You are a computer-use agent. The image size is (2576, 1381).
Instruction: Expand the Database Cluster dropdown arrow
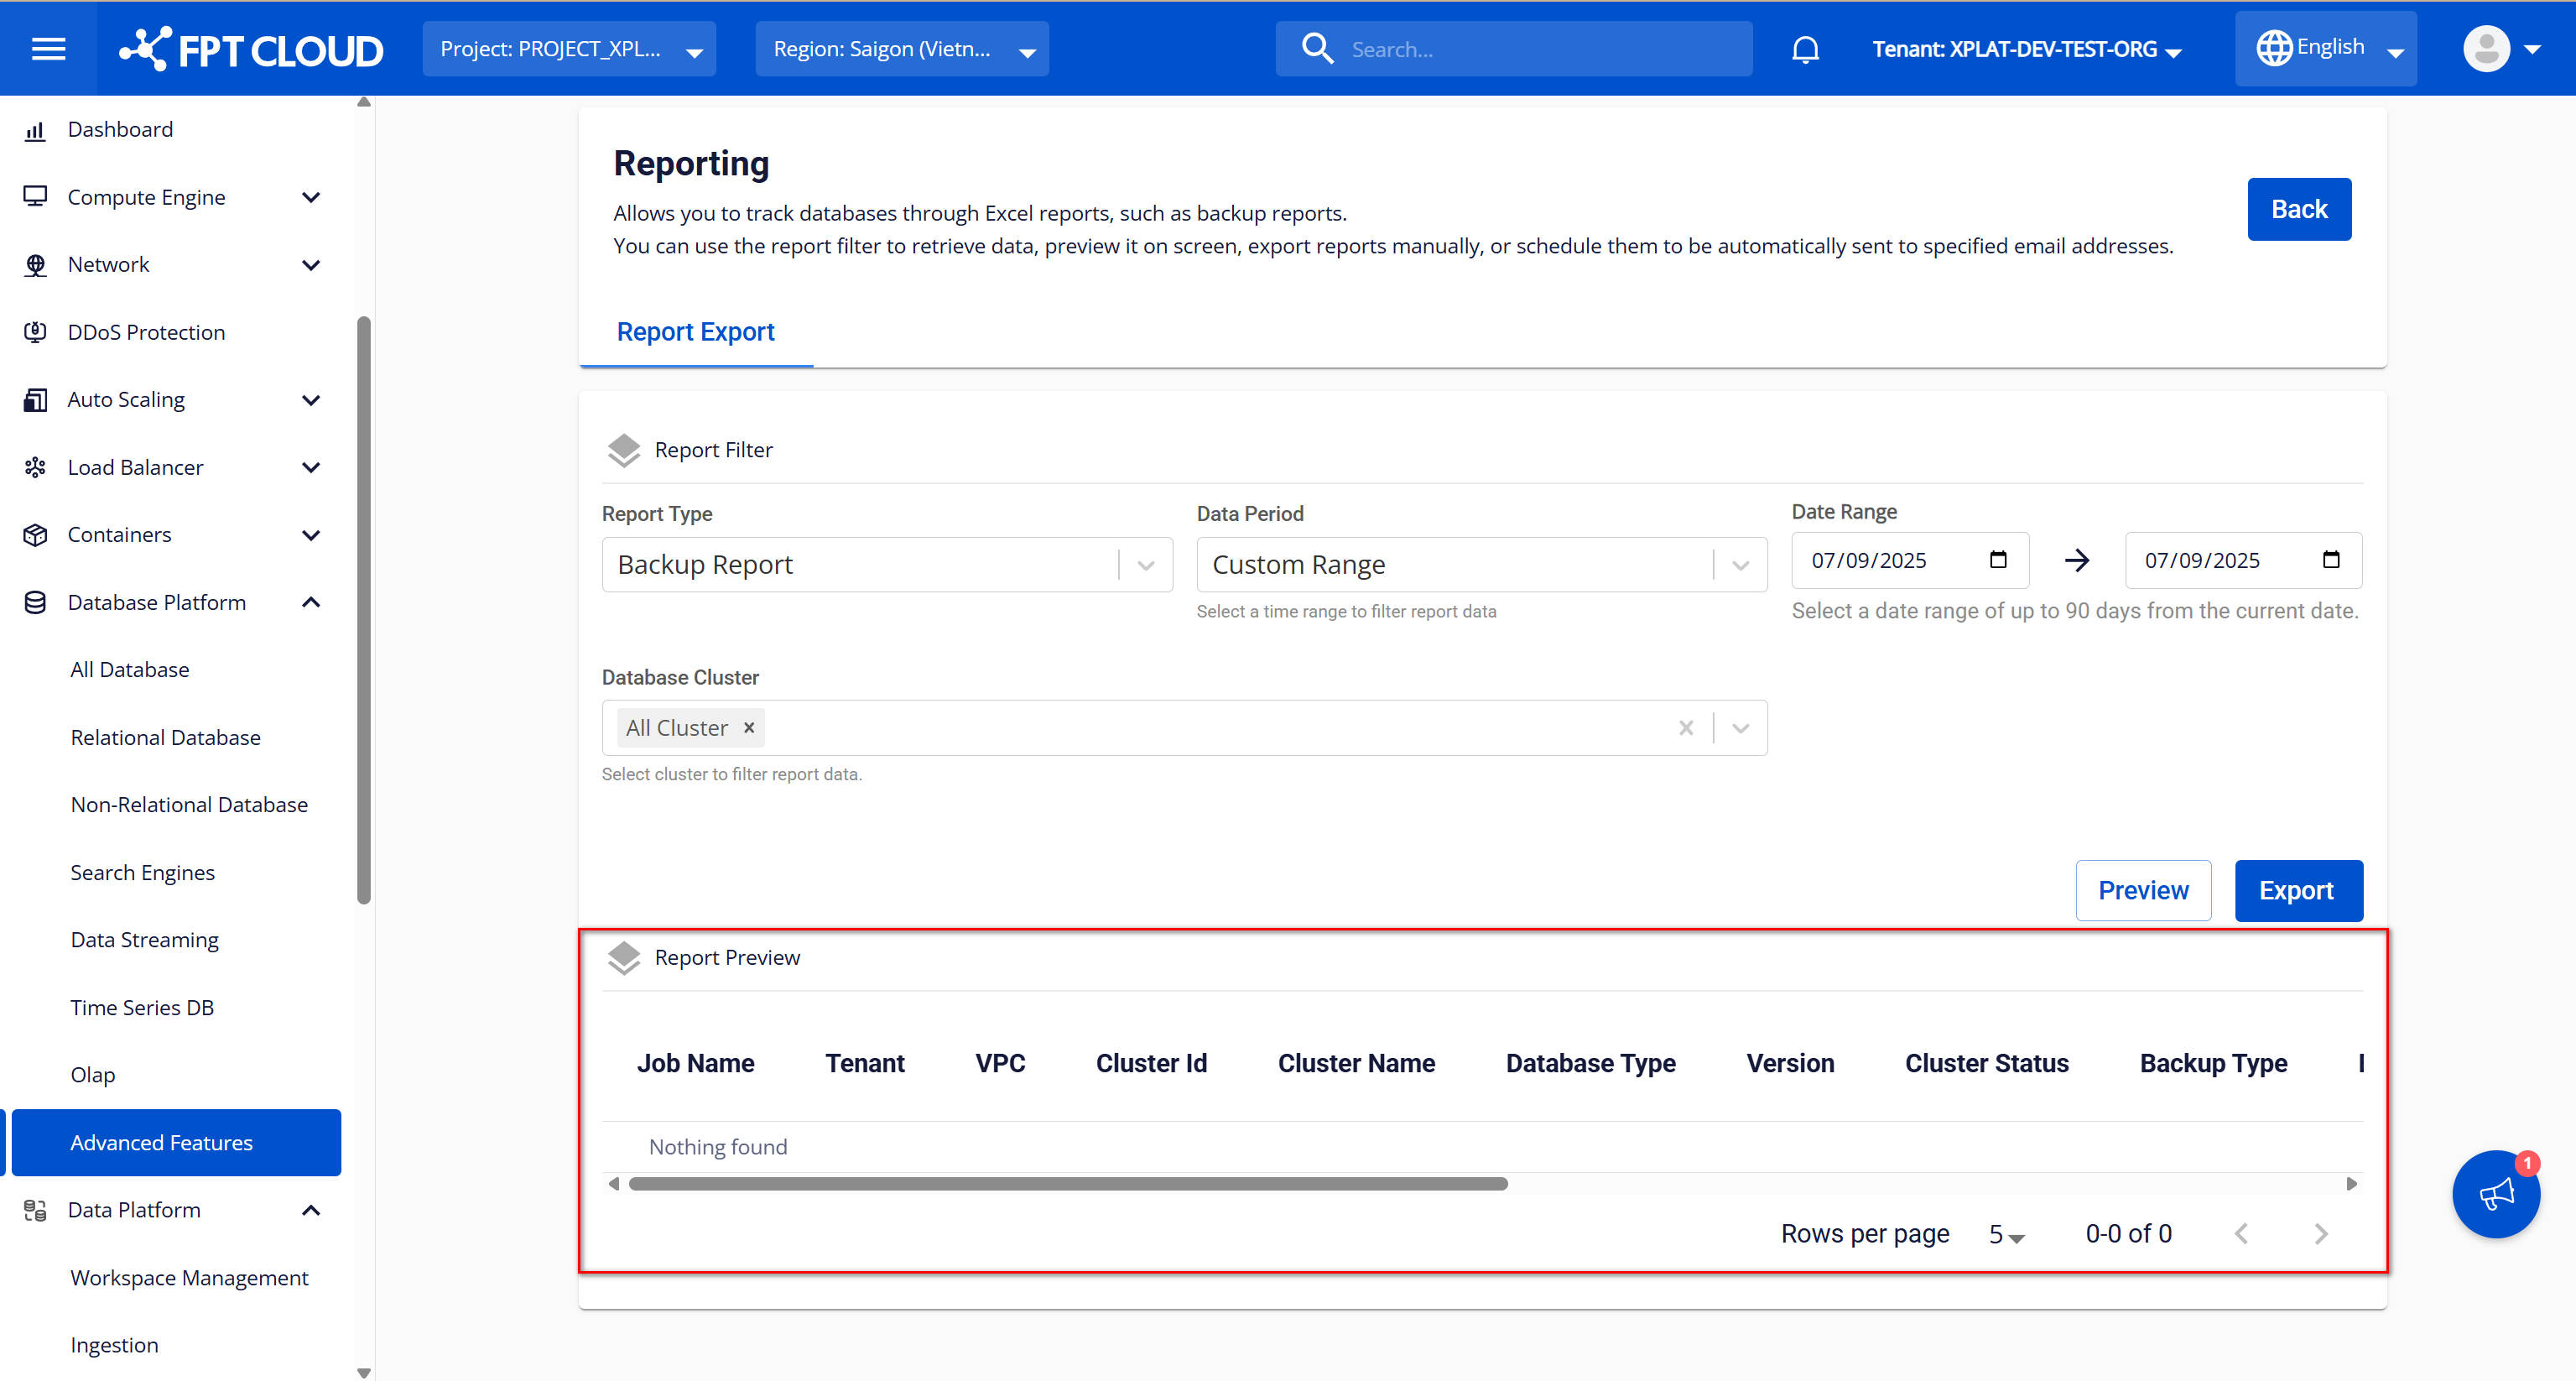tap(1740, 728)
